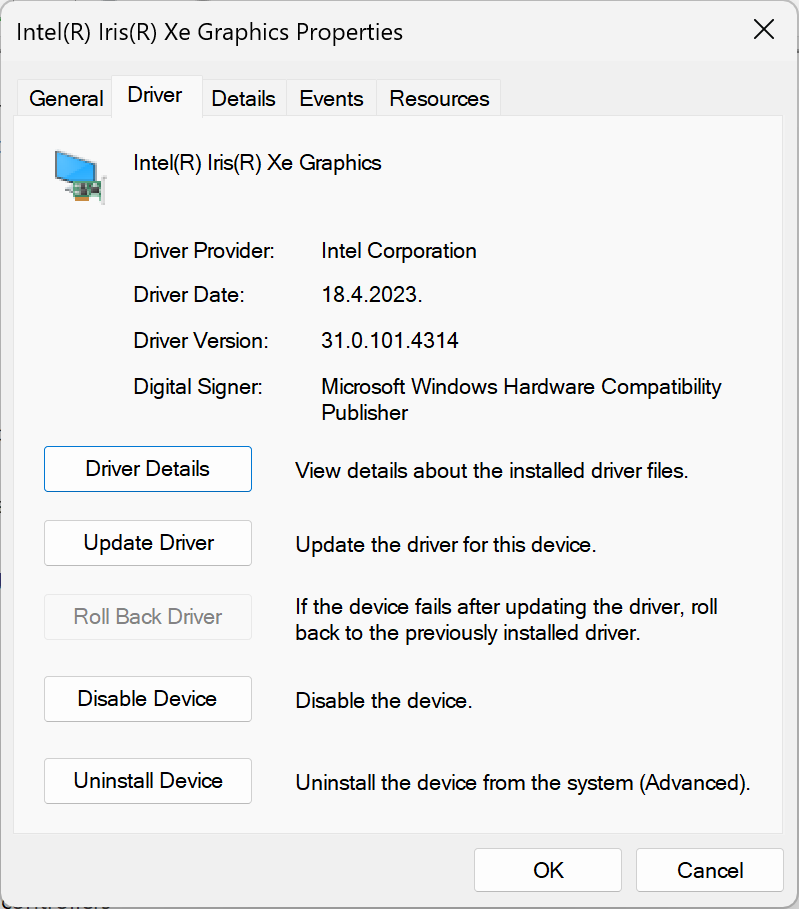Close the Properties dialog with X

pyautogui.click(x=764, y=29)
